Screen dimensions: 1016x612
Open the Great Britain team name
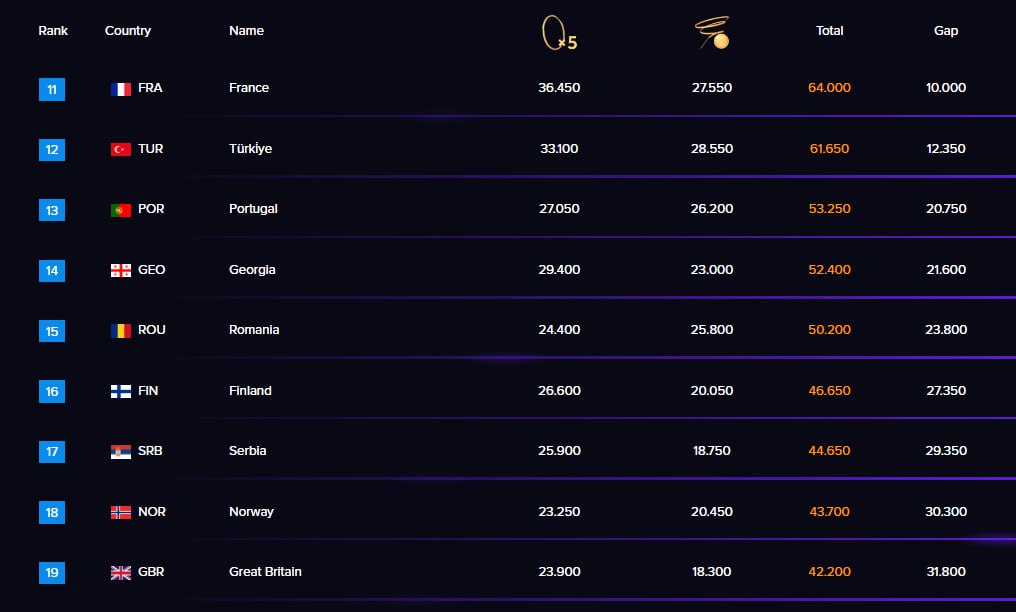265,572
